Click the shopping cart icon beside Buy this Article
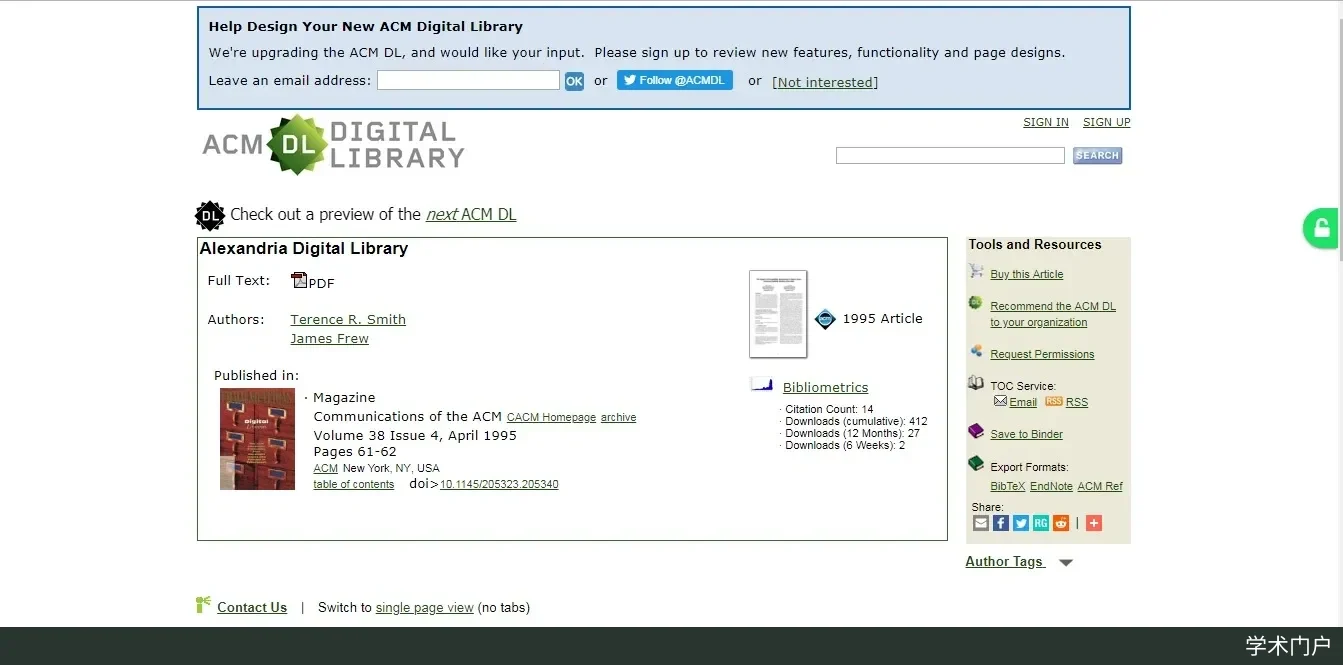The width and height of the screenshot is (1343, 665). coord(976,271)
